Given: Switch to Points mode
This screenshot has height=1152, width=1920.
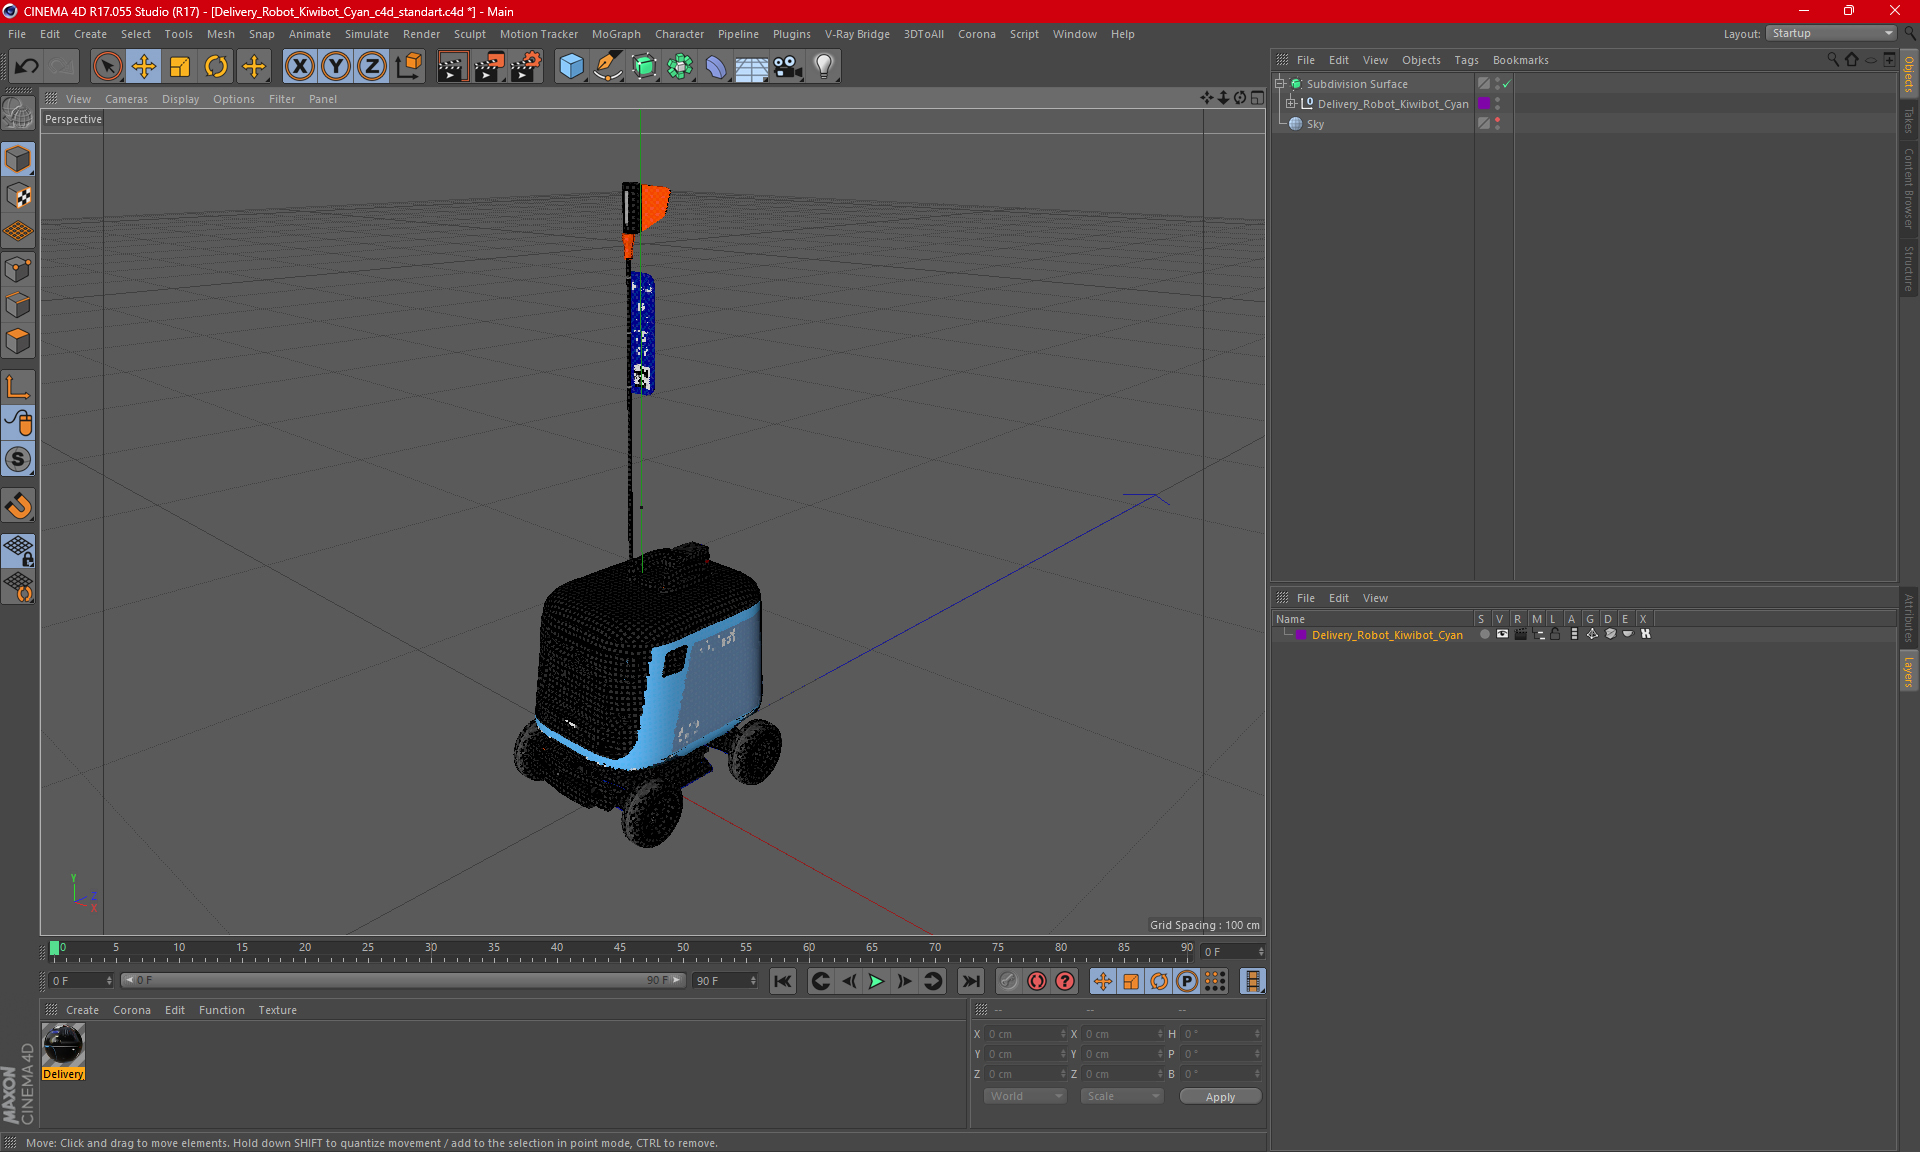Looking at the screenshot, I should tap(18, 268).
